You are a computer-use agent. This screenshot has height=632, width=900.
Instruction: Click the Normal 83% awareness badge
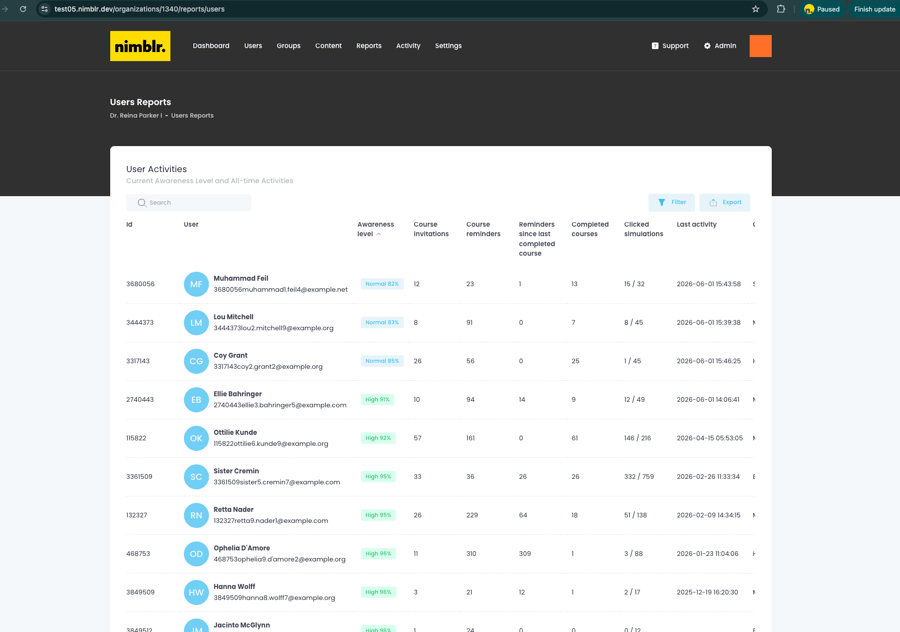pyautogui.click(x=382, y=323)
